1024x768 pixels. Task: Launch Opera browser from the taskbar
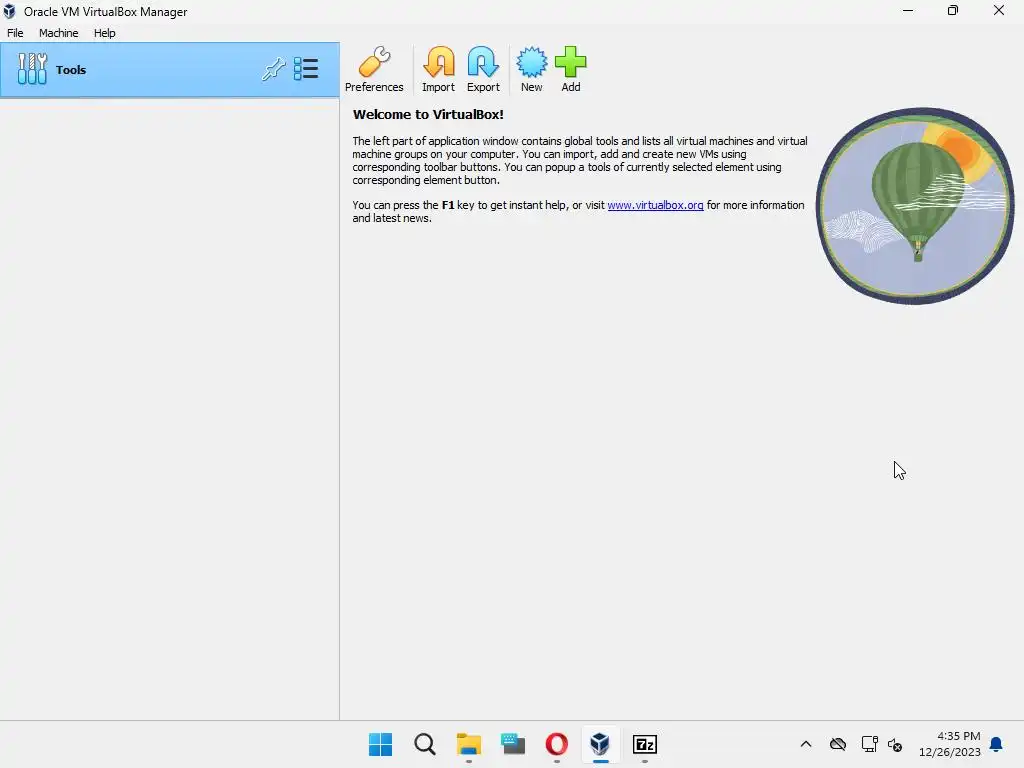(x=556, y=744)
